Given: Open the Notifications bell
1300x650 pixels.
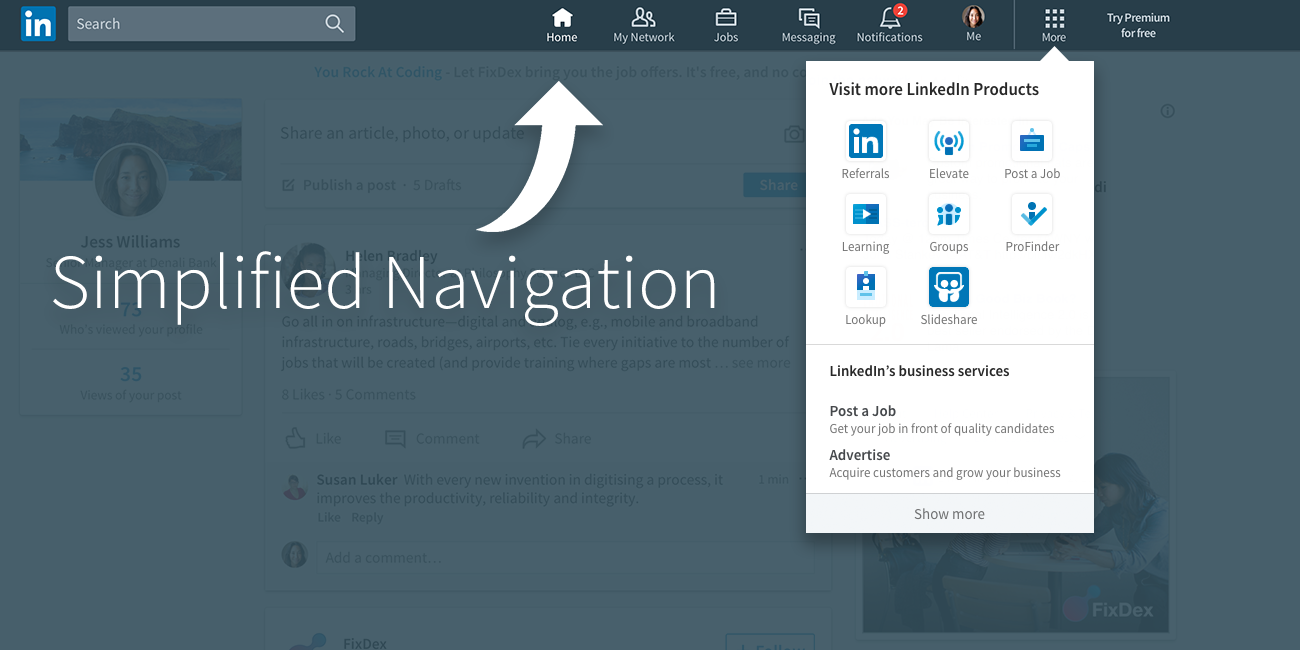Looking at the screenshot, I should [889, 25].
